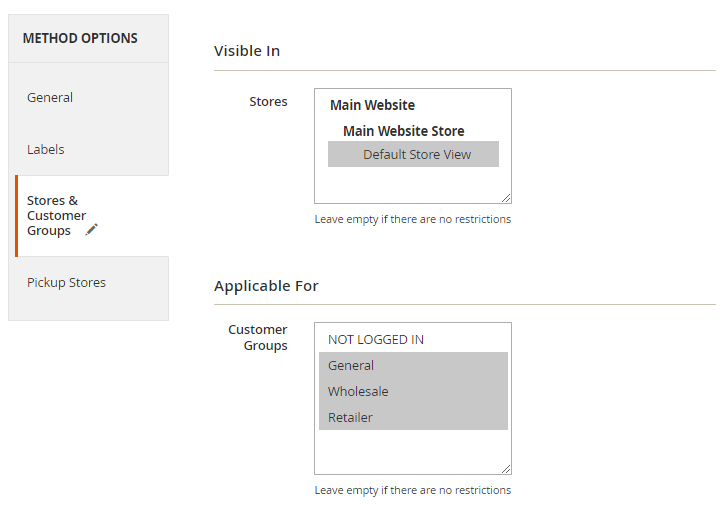Choose Default Store View in Stores list
This screenshot has width=725, height=508.
click(416, 154)
